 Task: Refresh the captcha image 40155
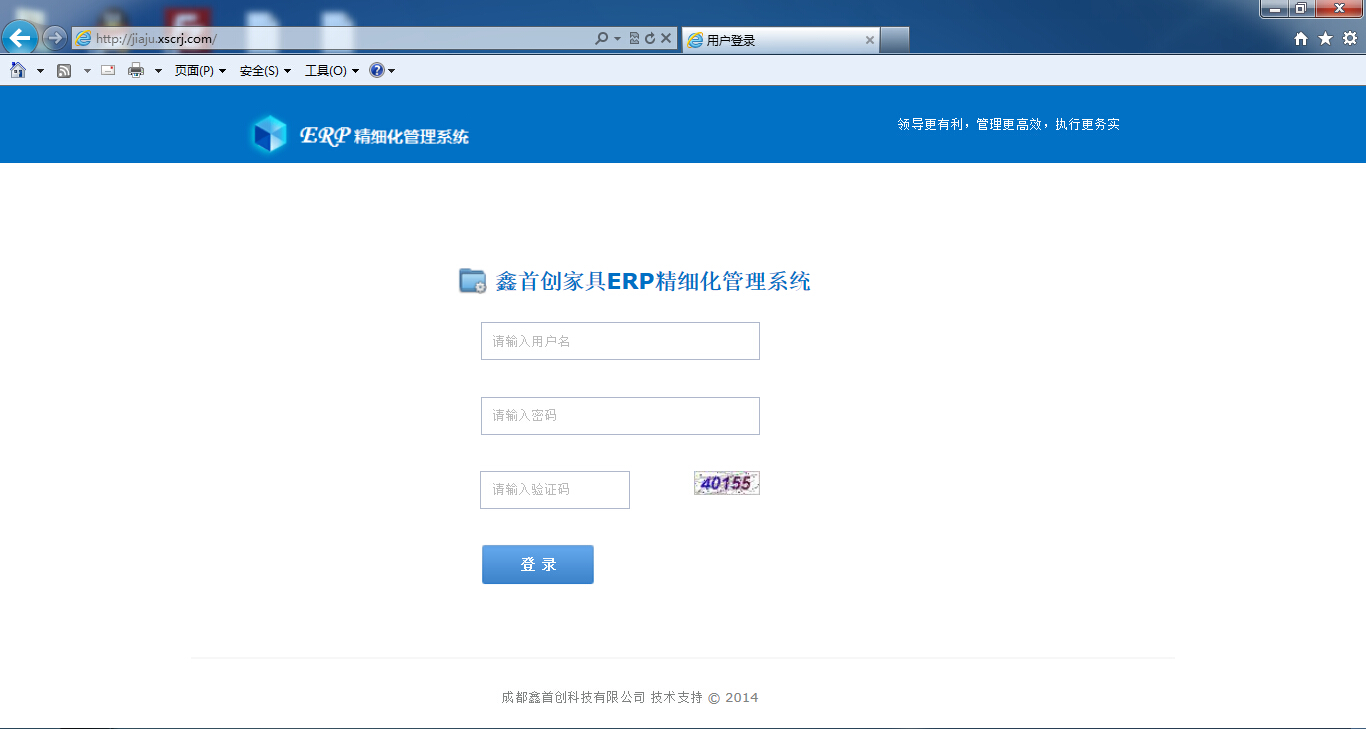pyautogui.click(x=727, y=483)
